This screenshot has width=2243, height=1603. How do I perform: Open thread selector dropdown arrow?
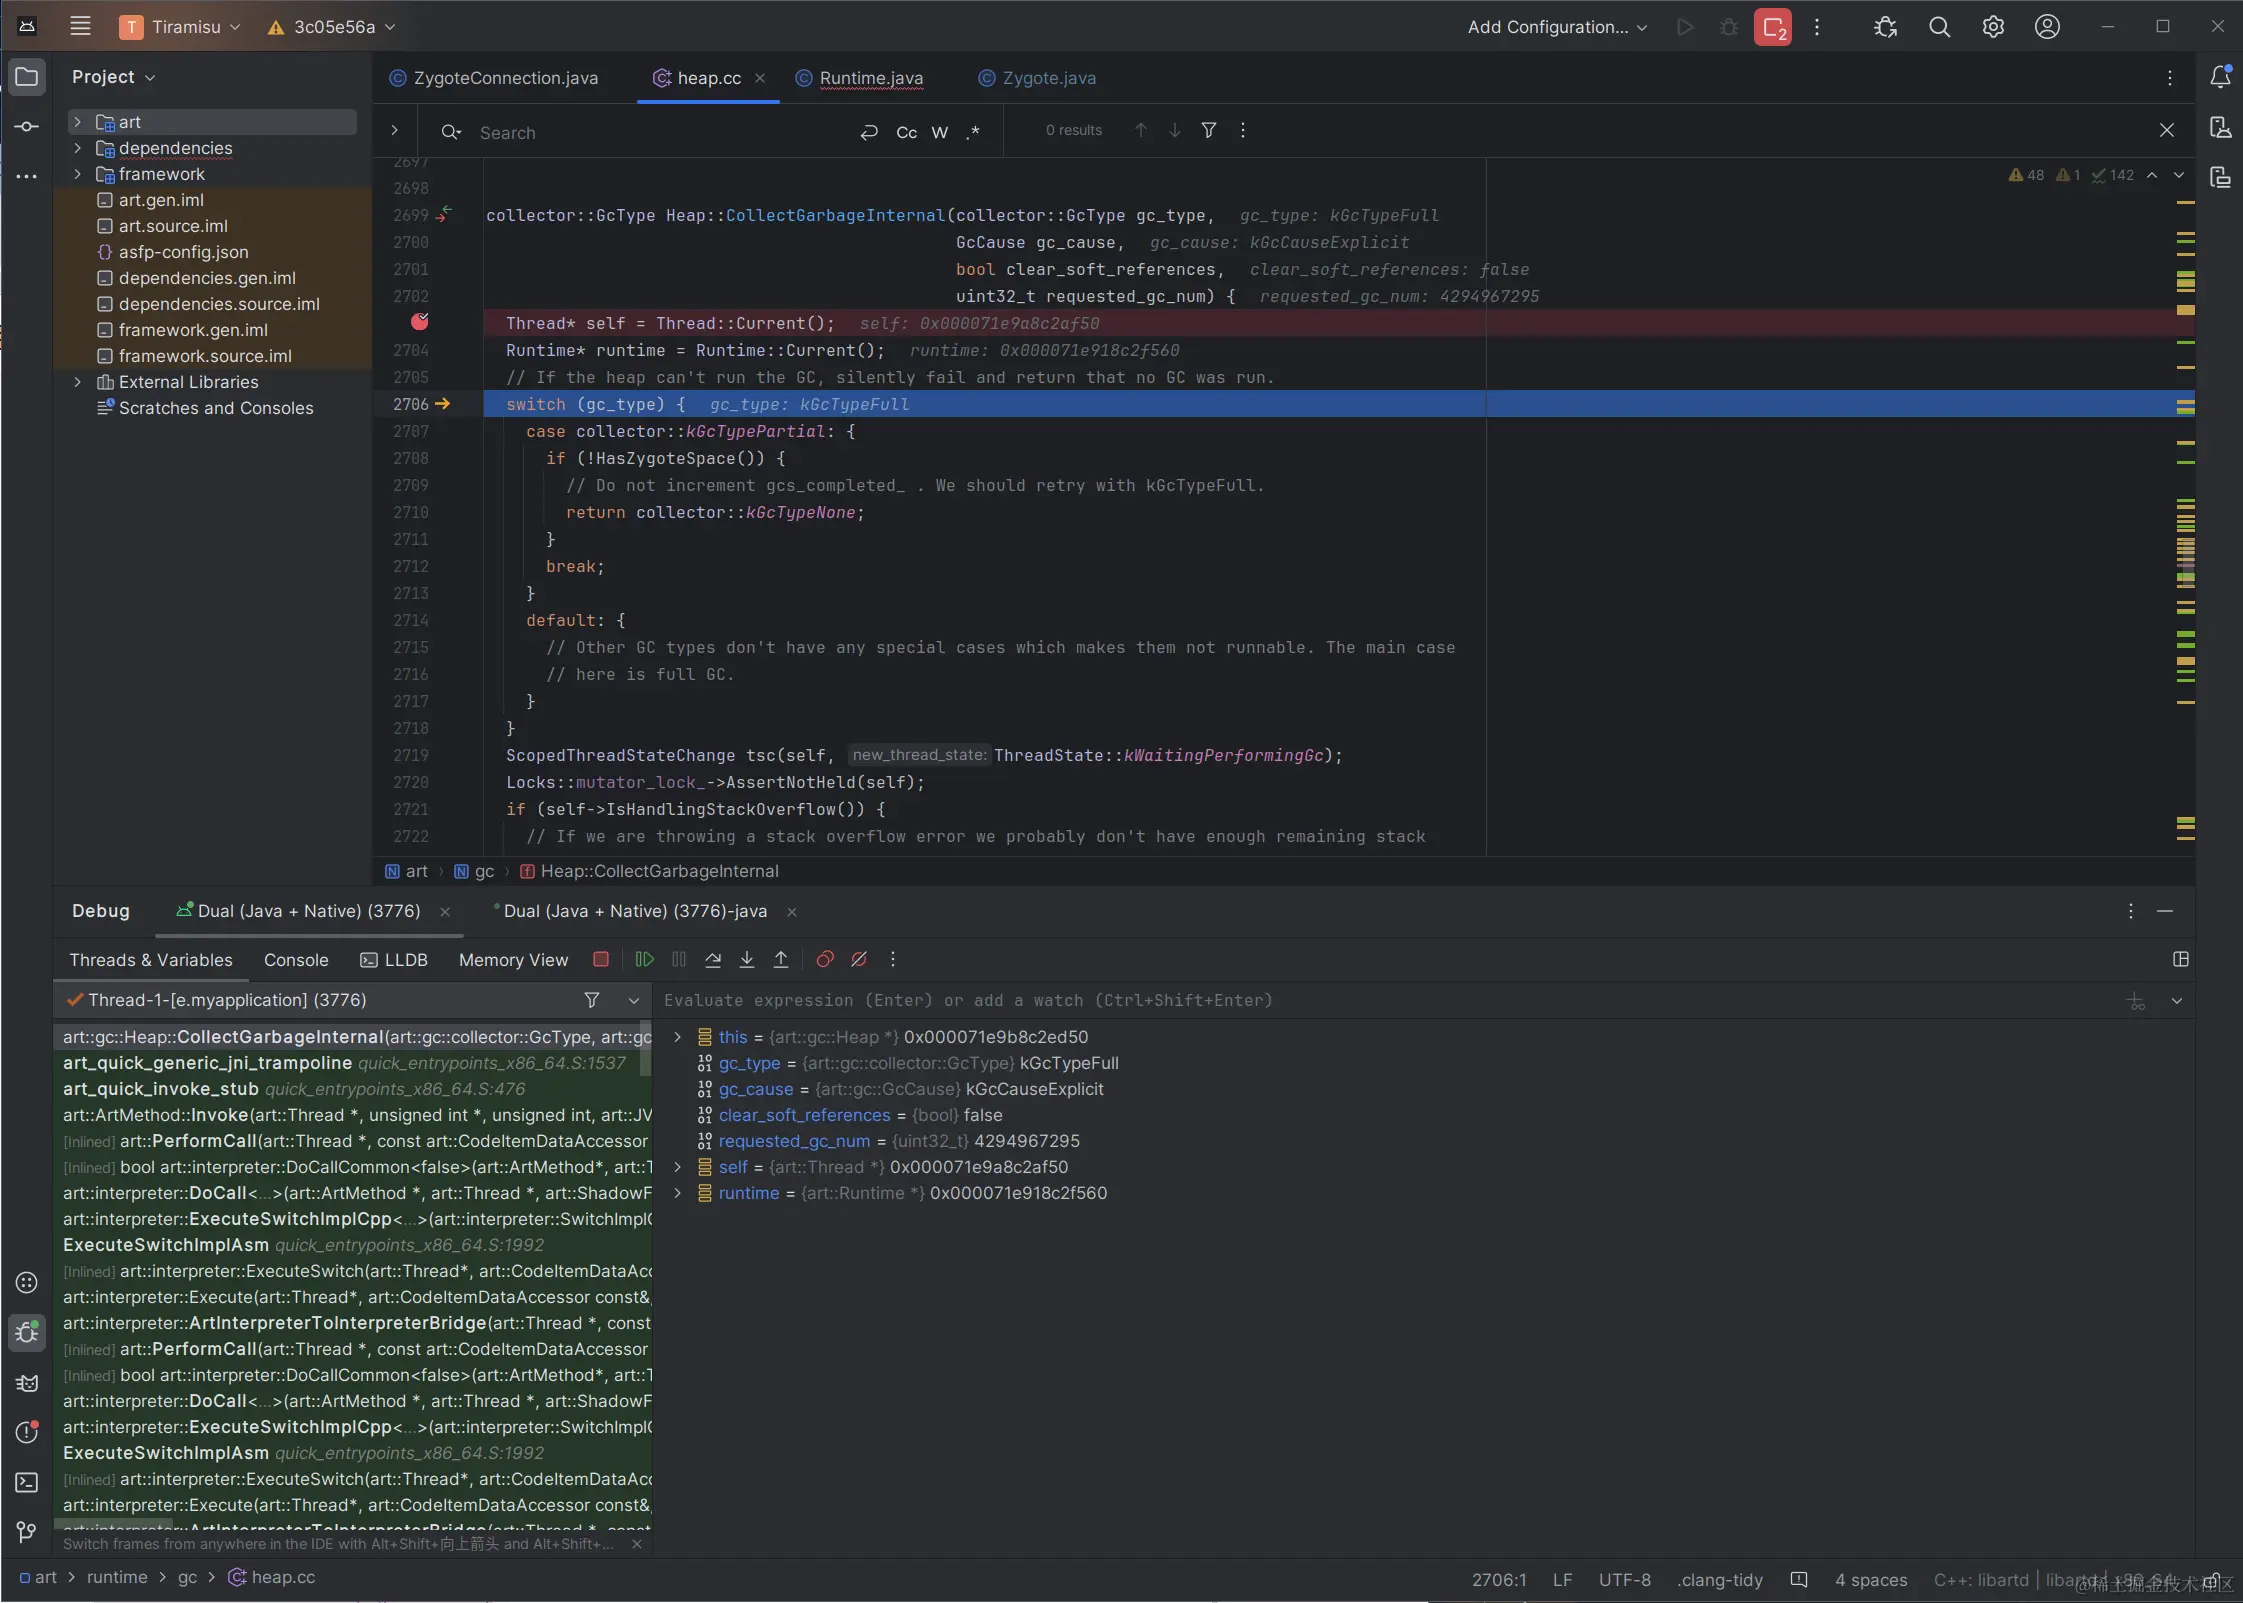(633, 1000)
